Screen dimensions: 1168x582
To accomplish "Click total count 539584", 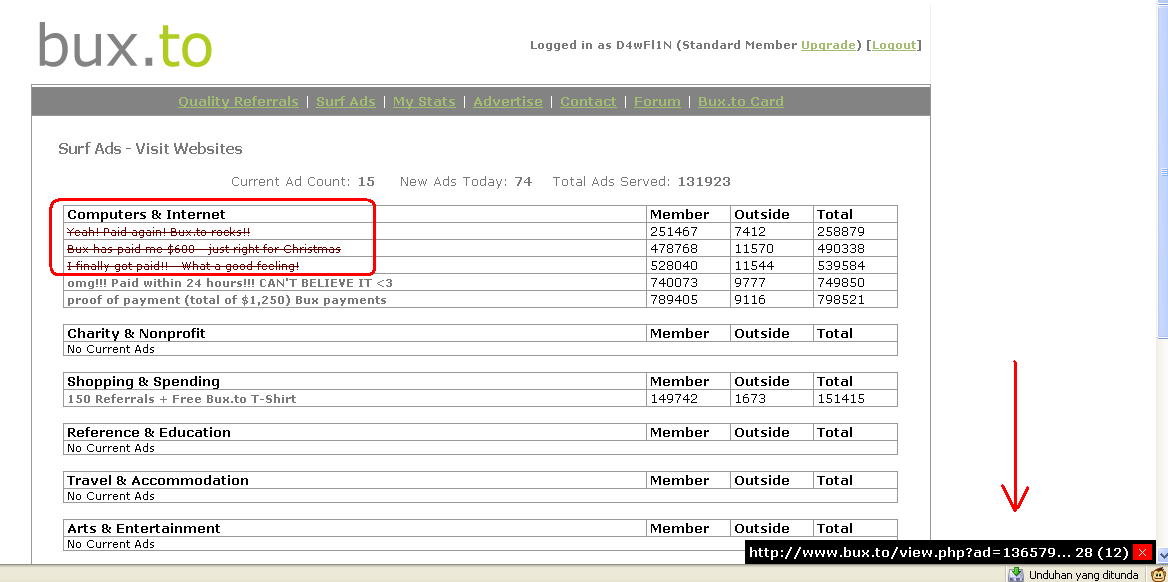I will [x=841, y=266].
